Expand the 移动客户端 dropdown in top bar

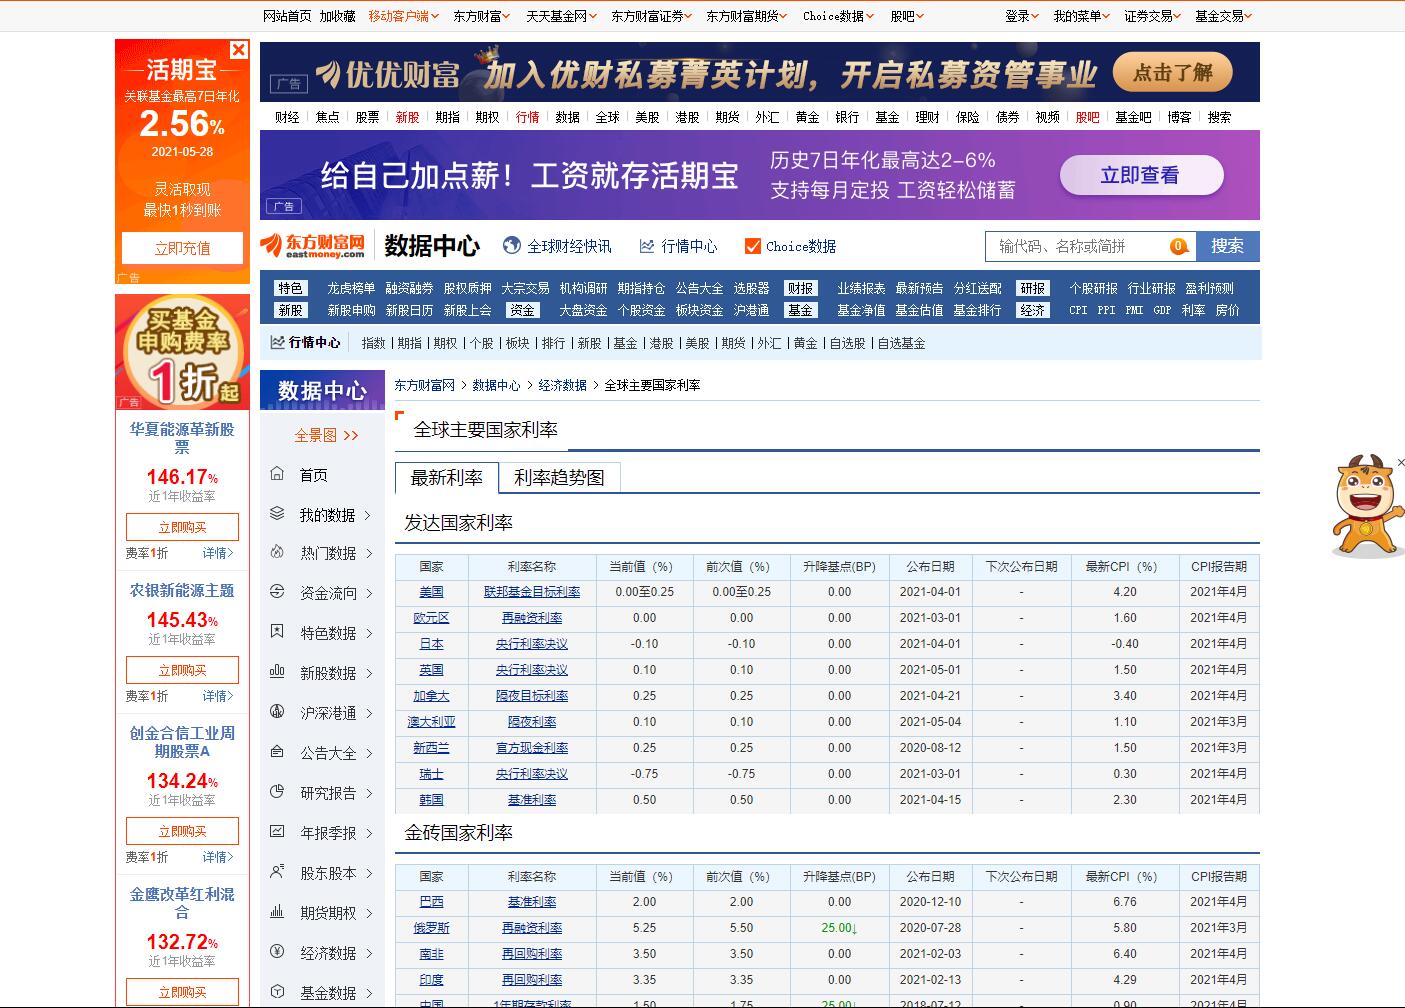coord(403,16)
